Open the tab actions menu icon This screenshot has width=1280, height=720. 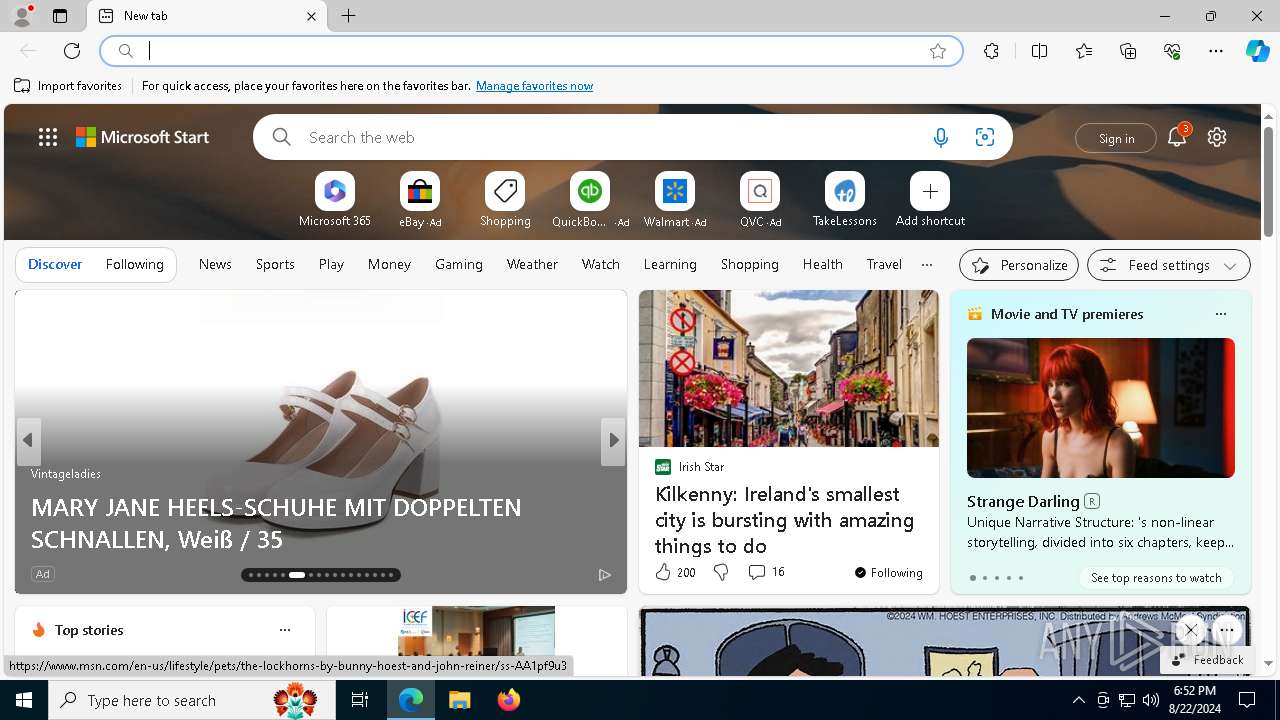[60, 16]
